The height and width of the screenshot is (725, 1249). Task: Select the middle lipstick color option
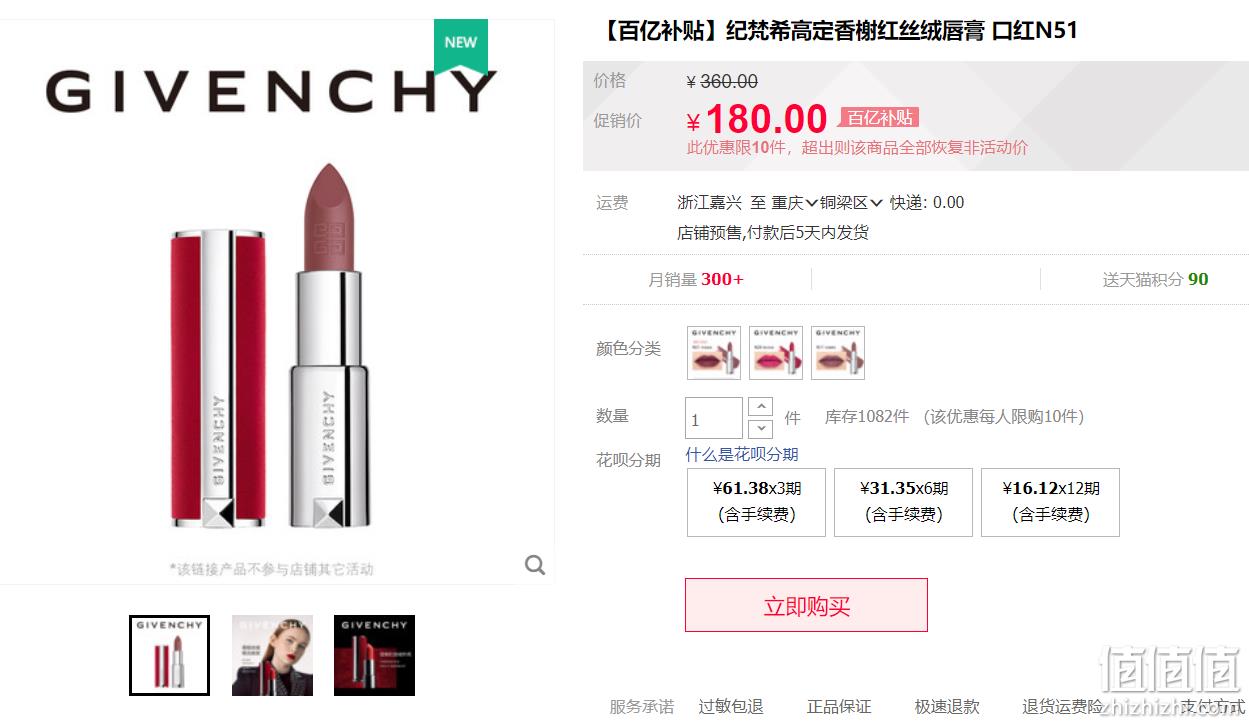[776, 353]
